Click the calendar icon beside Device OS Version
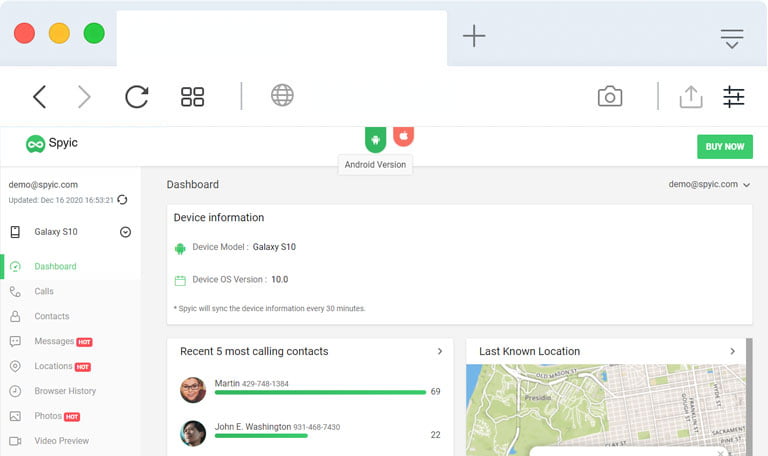 pyautogui.click(x=180, y=281)
